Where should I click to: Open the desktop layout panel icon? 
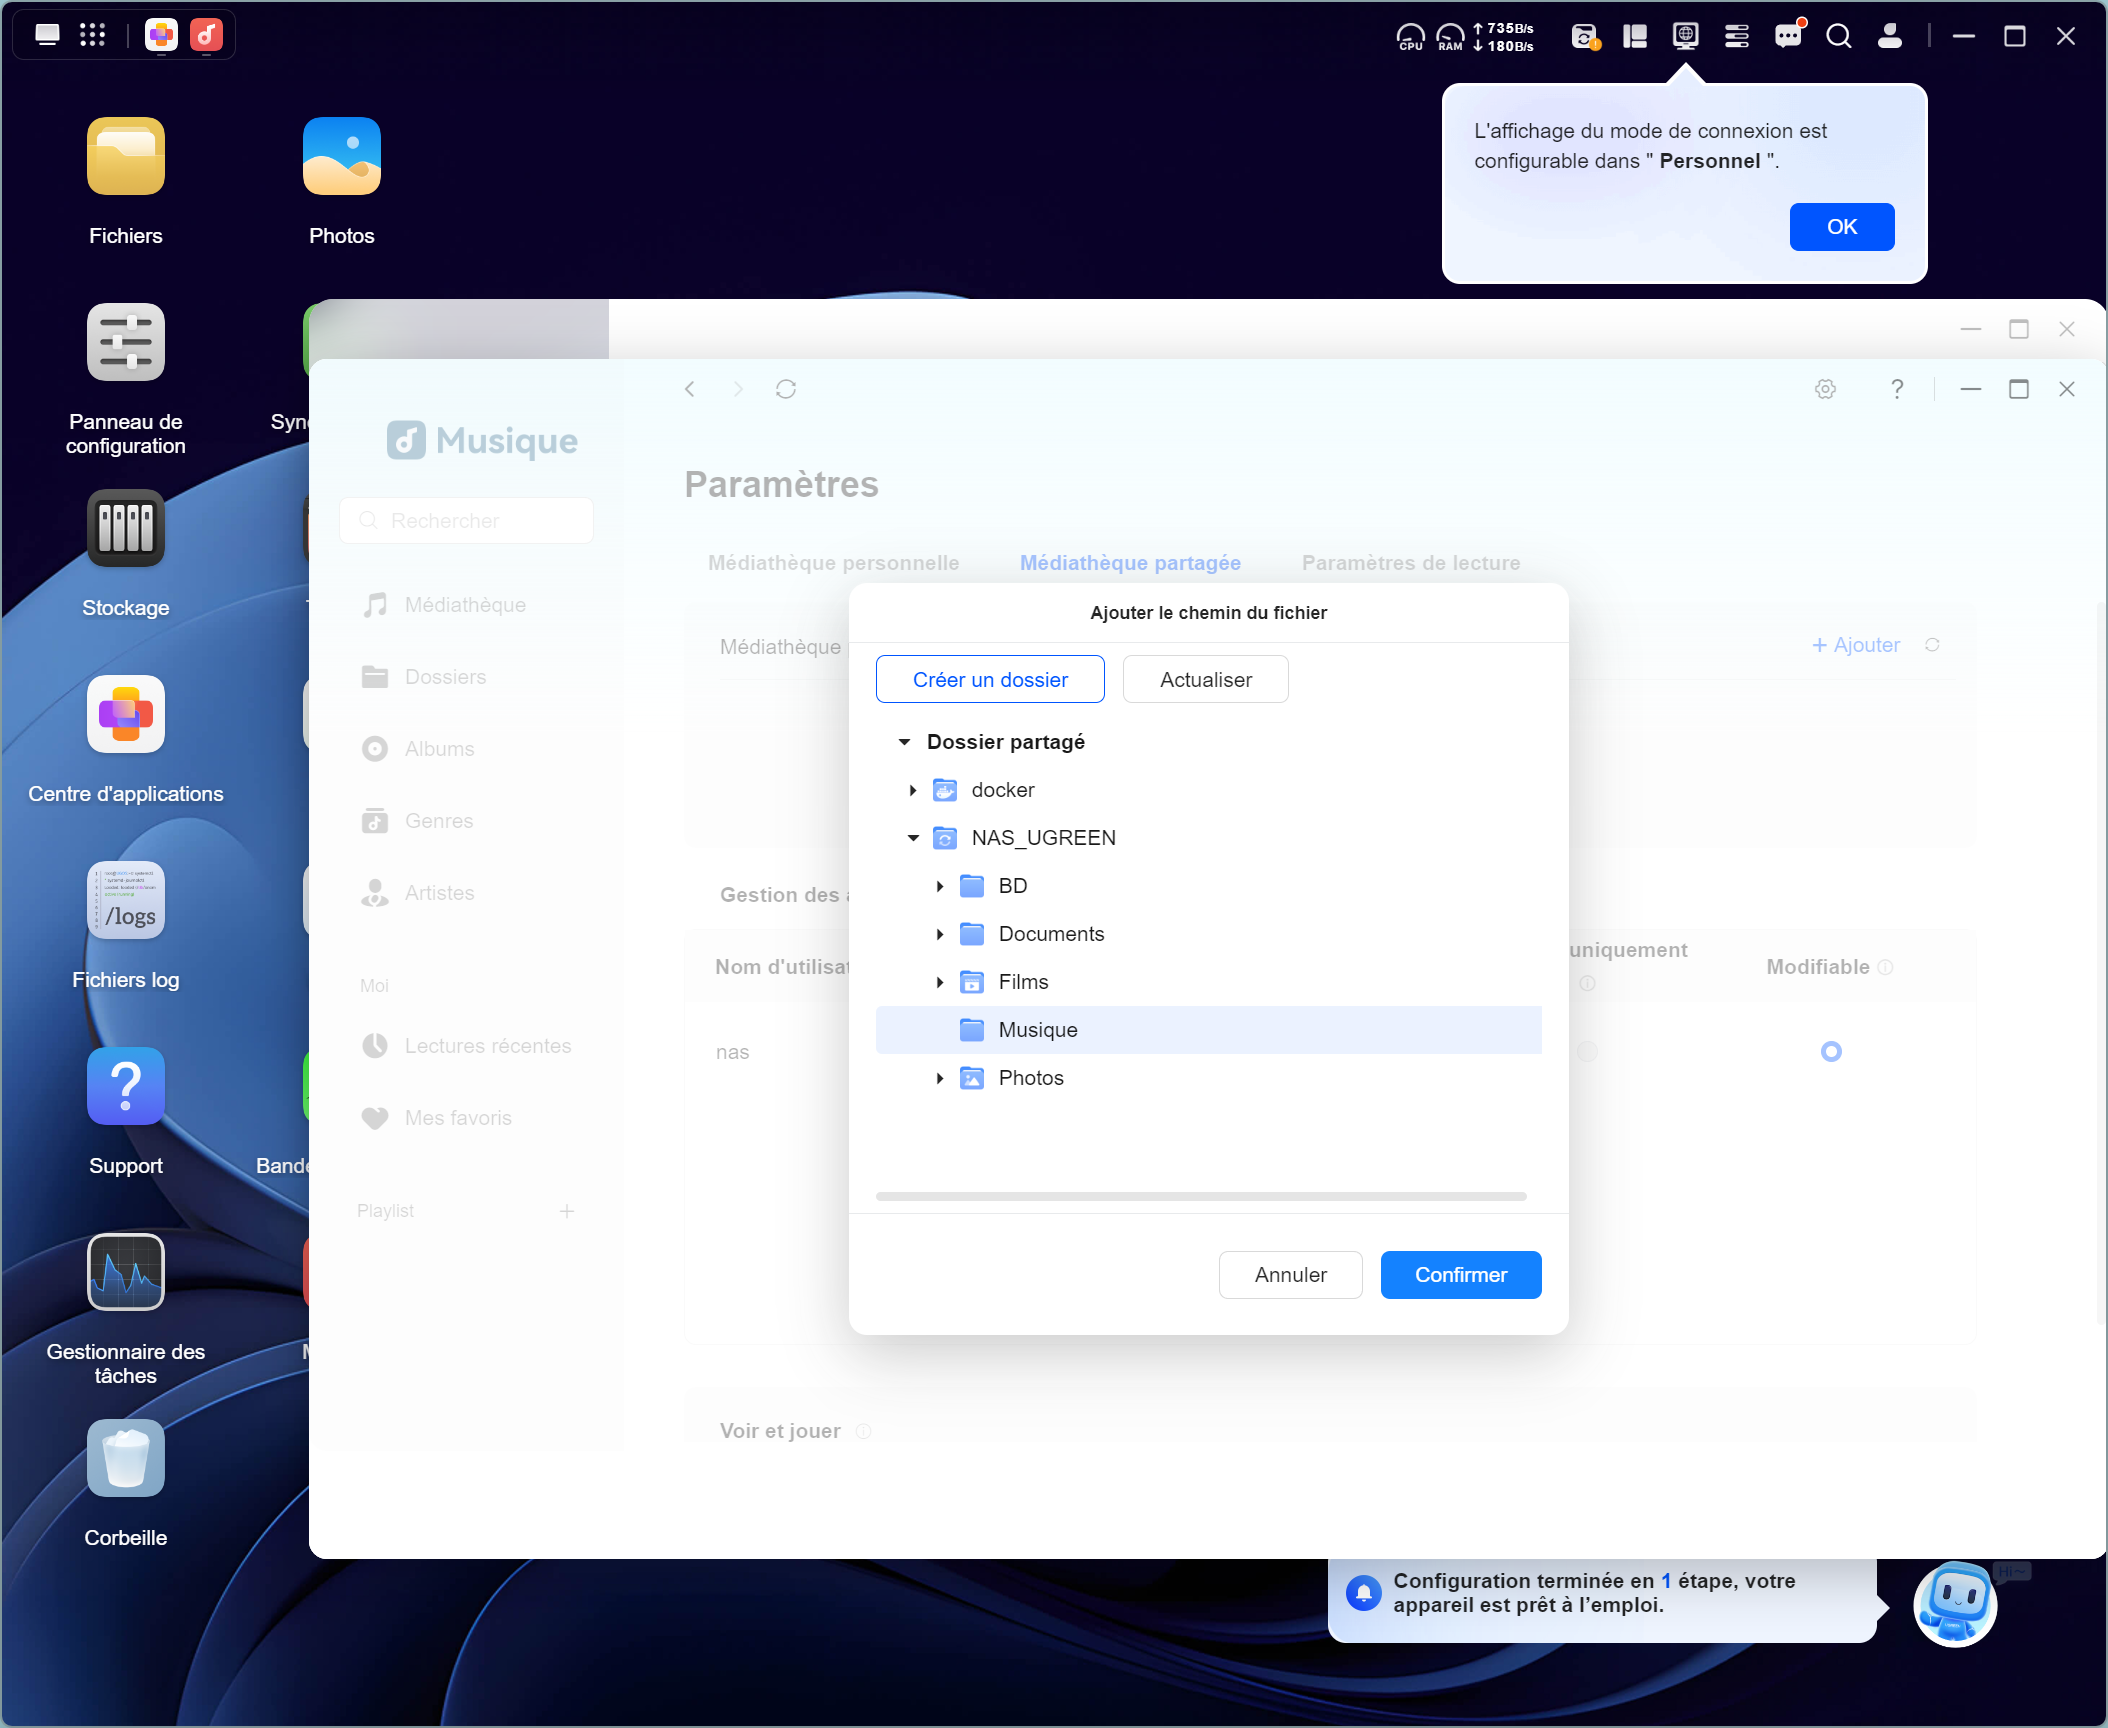point(1635,37)
